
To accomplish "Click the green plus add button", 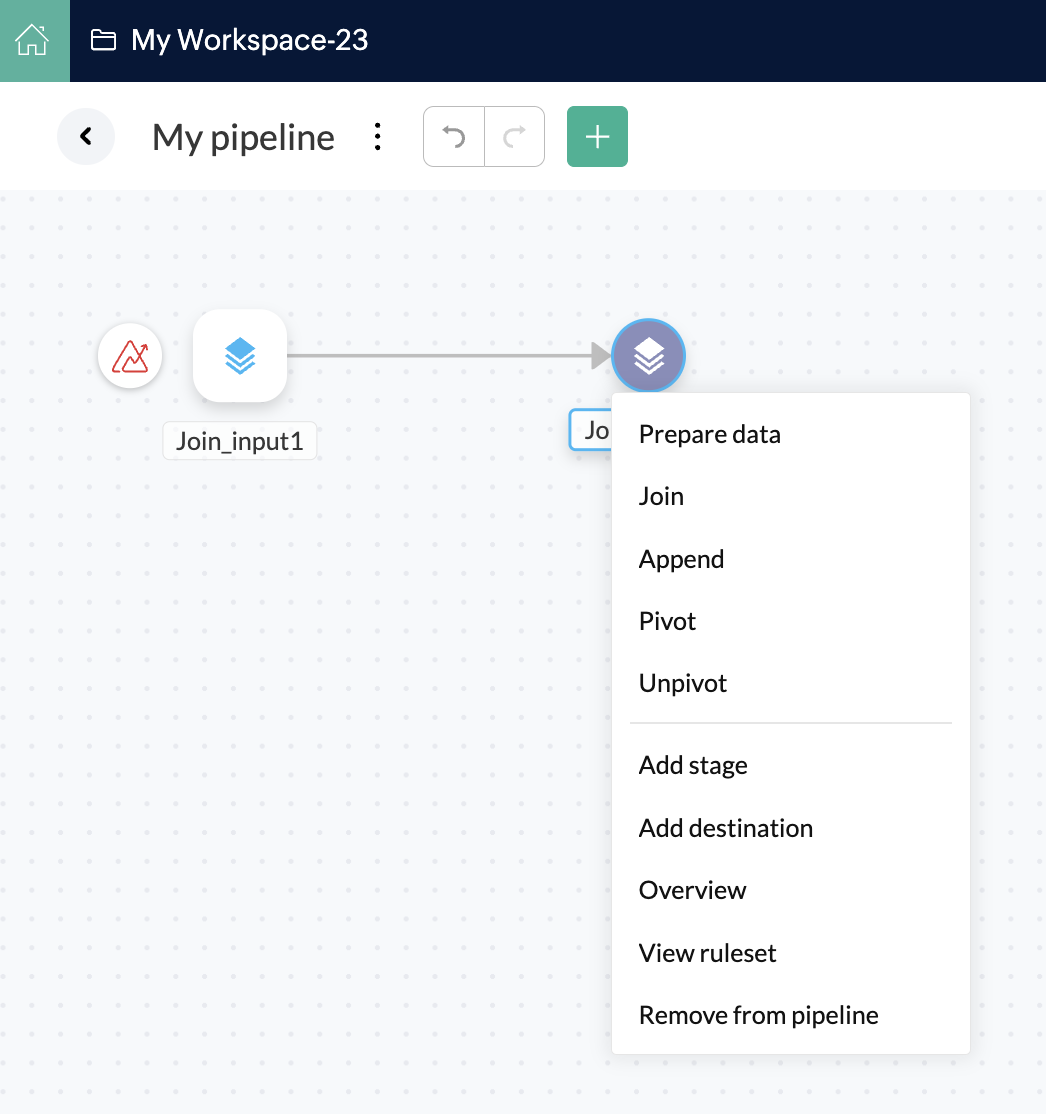I will tap(597, 136).
